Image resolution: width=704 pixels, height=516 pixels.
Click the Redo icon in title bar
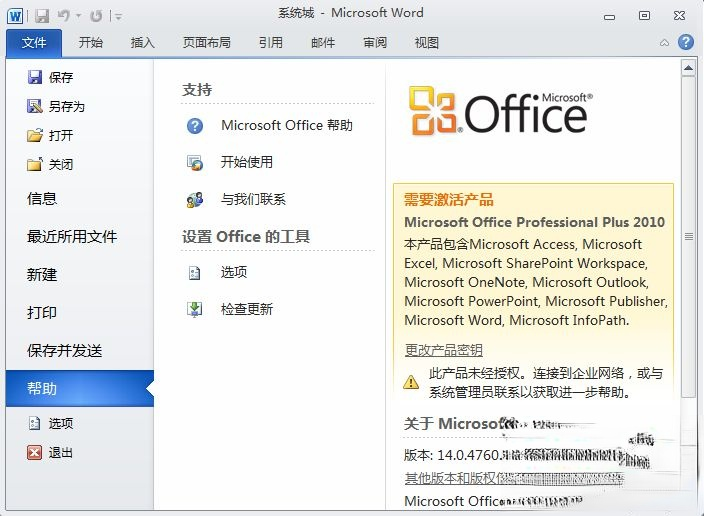point(96,15)
